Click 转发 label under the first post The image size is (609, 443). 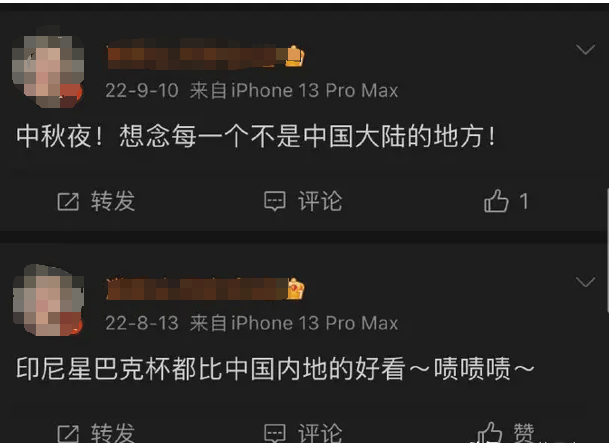click(113, 201)
